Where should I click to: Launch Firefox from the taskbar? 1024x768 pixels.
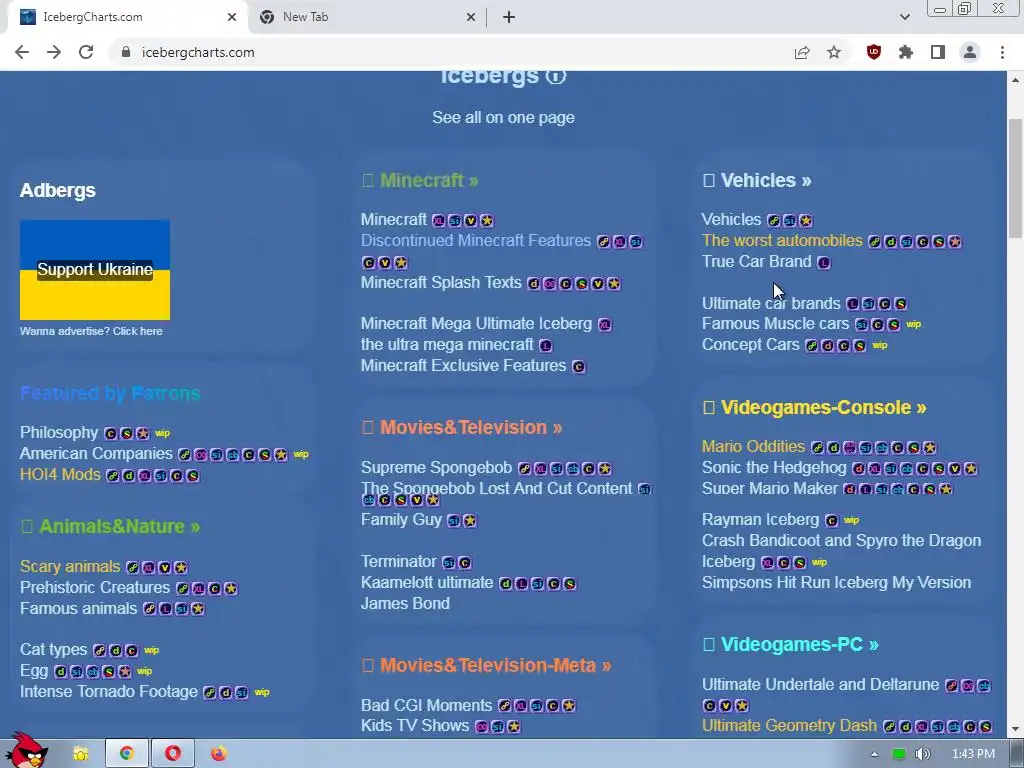(219, 754)
